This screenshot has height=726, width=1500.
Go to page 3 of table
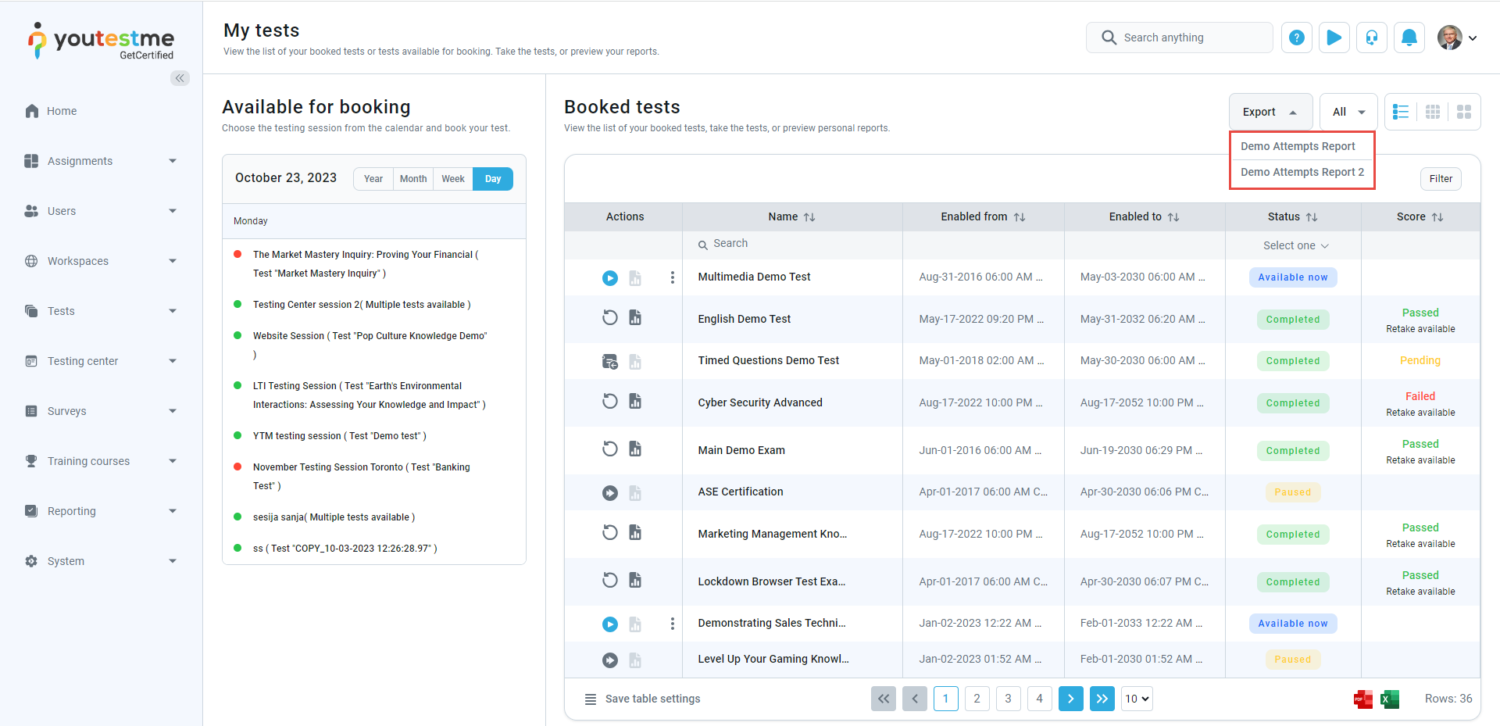[x=1009, y=699]
